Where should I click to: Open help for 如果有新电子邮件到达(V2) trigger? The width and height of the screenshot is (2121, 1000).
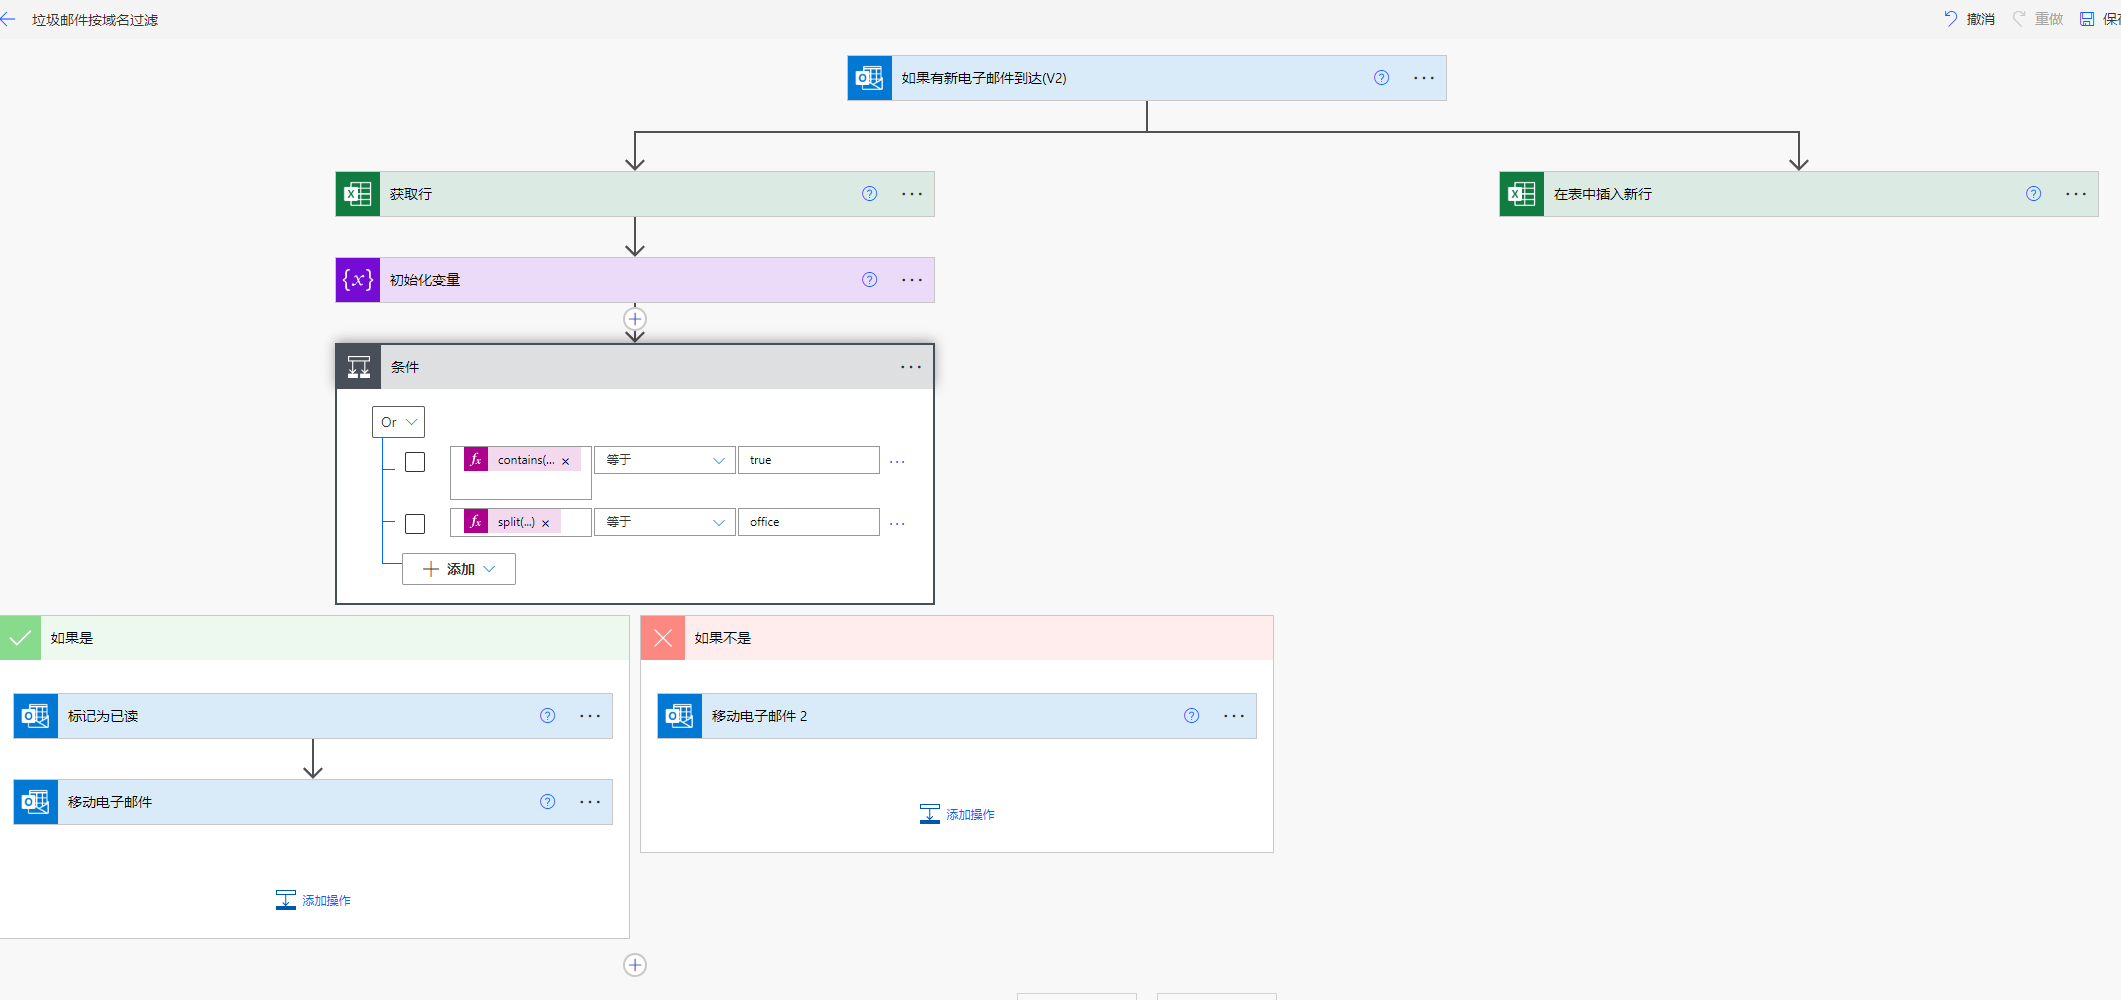(x=1381, y=78)
